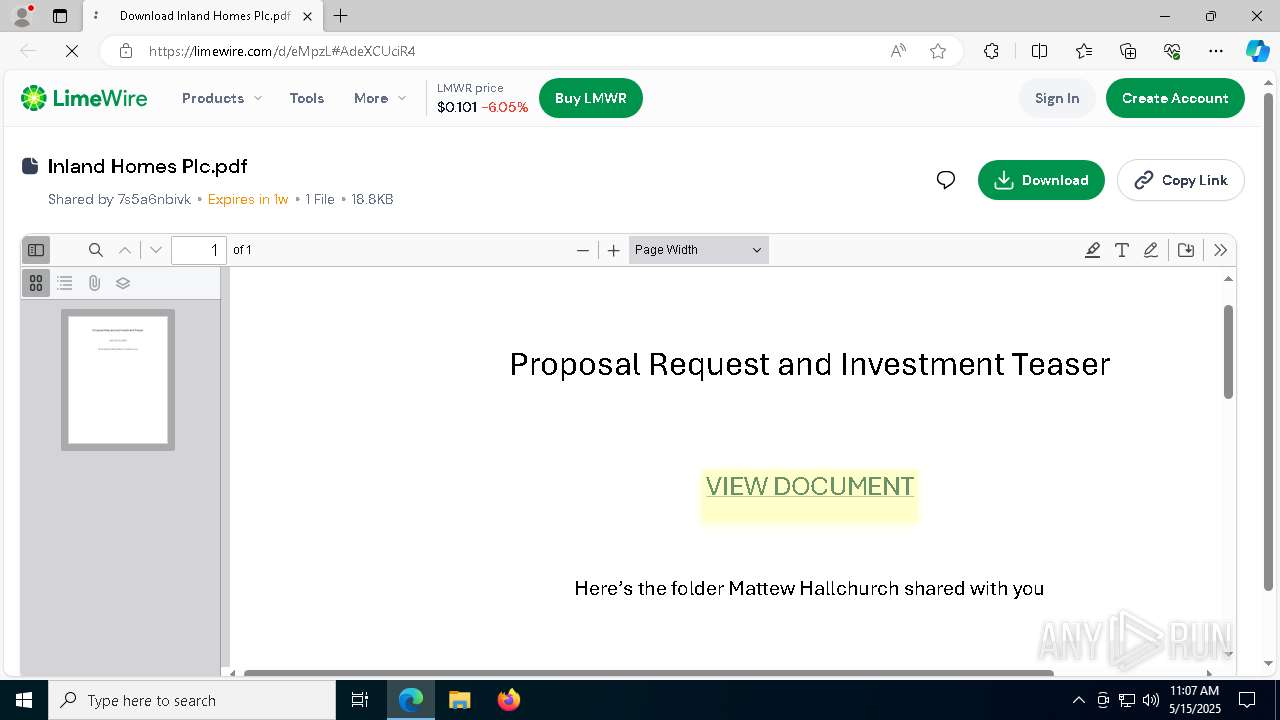Go to next PDF page arrow
Viewport: 1280px width, 720px height.
point(155,250)
